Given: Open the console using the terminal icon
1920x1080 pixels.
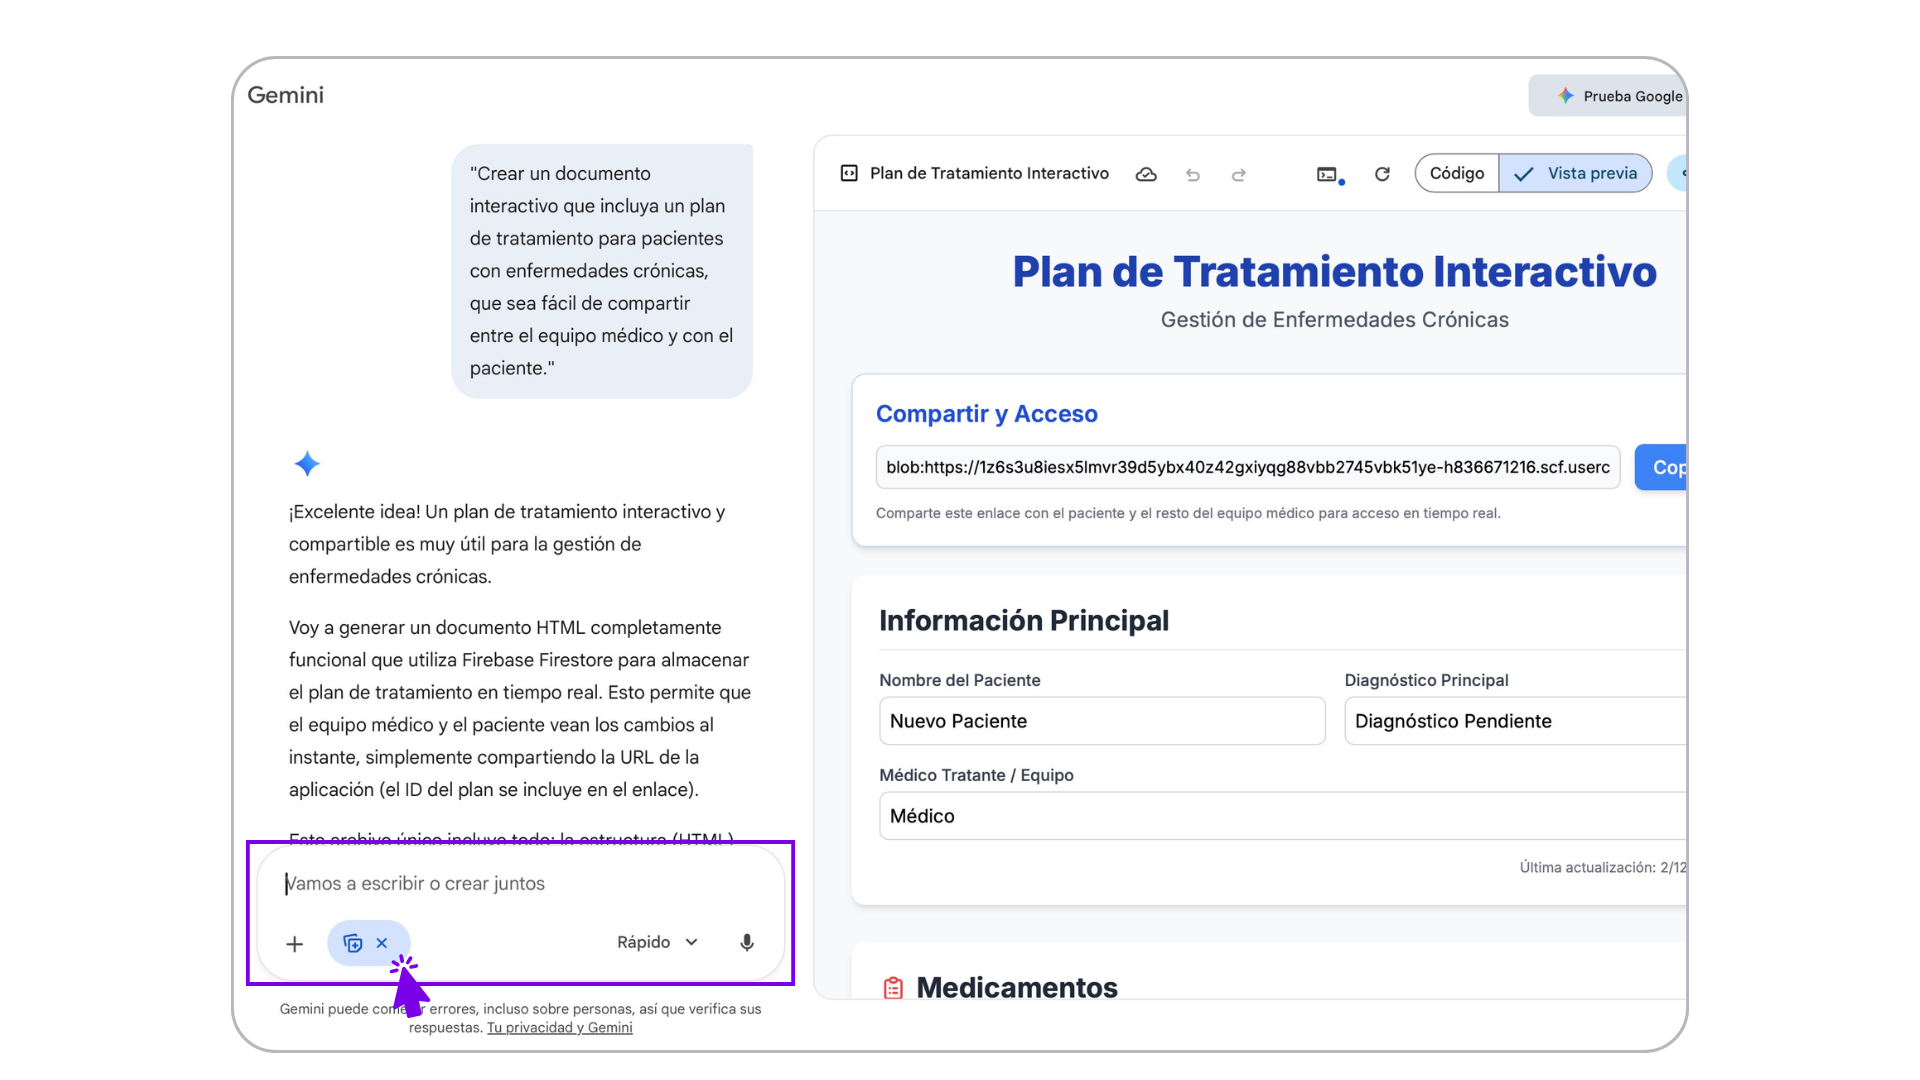Looking at the screenshot, I should [x=1327, y=174].
